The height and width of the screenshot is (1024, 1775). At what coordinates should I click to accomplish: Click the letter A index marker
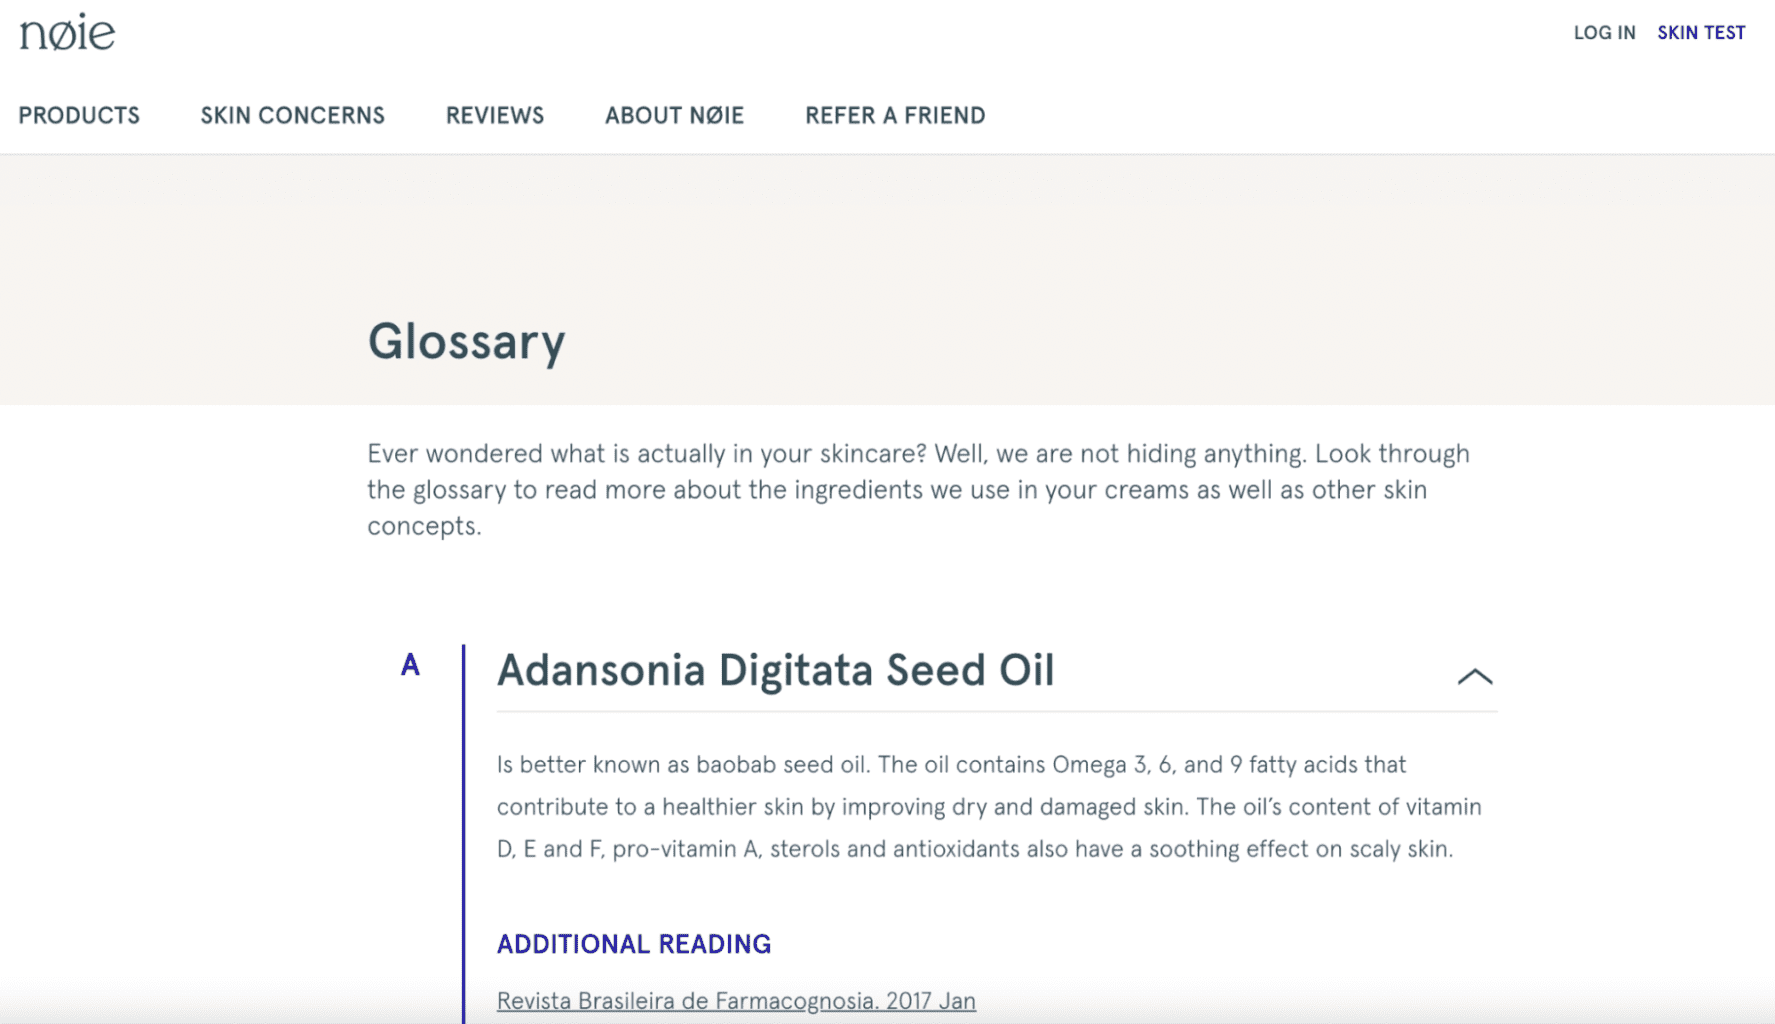[410, 665]
